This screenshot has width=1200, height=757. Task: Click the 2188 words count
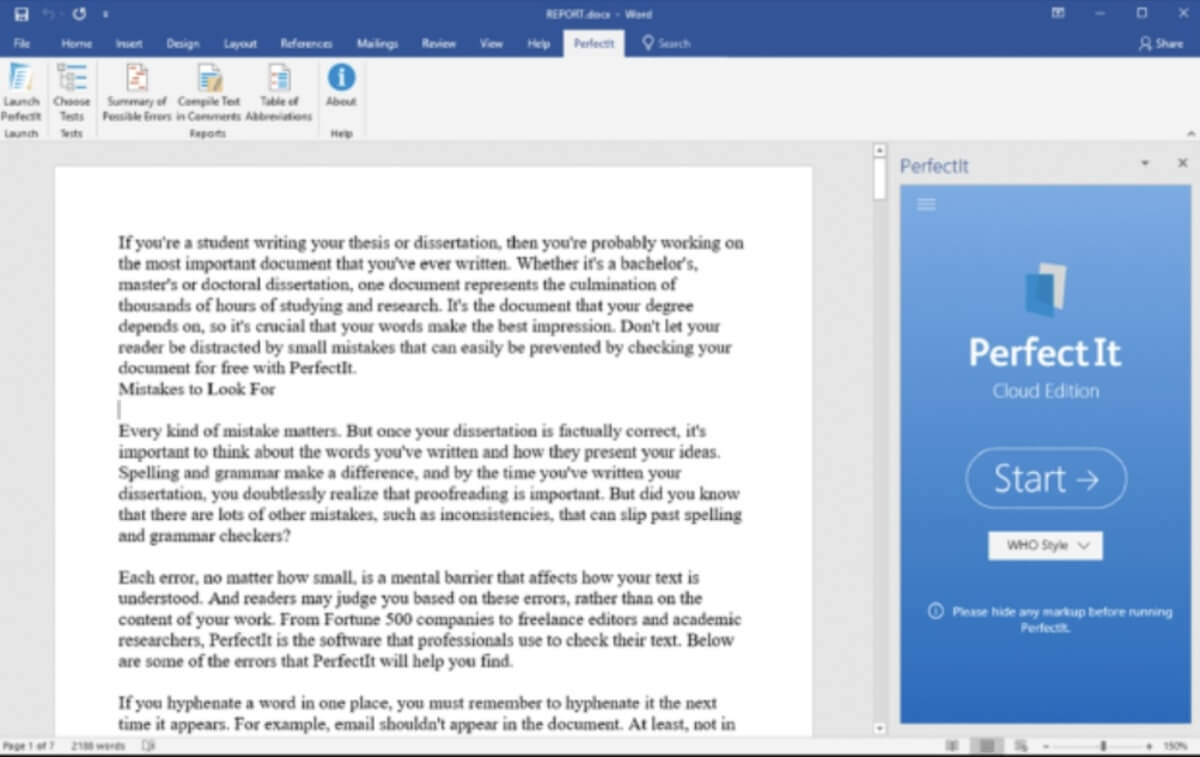tap(97, 746)
